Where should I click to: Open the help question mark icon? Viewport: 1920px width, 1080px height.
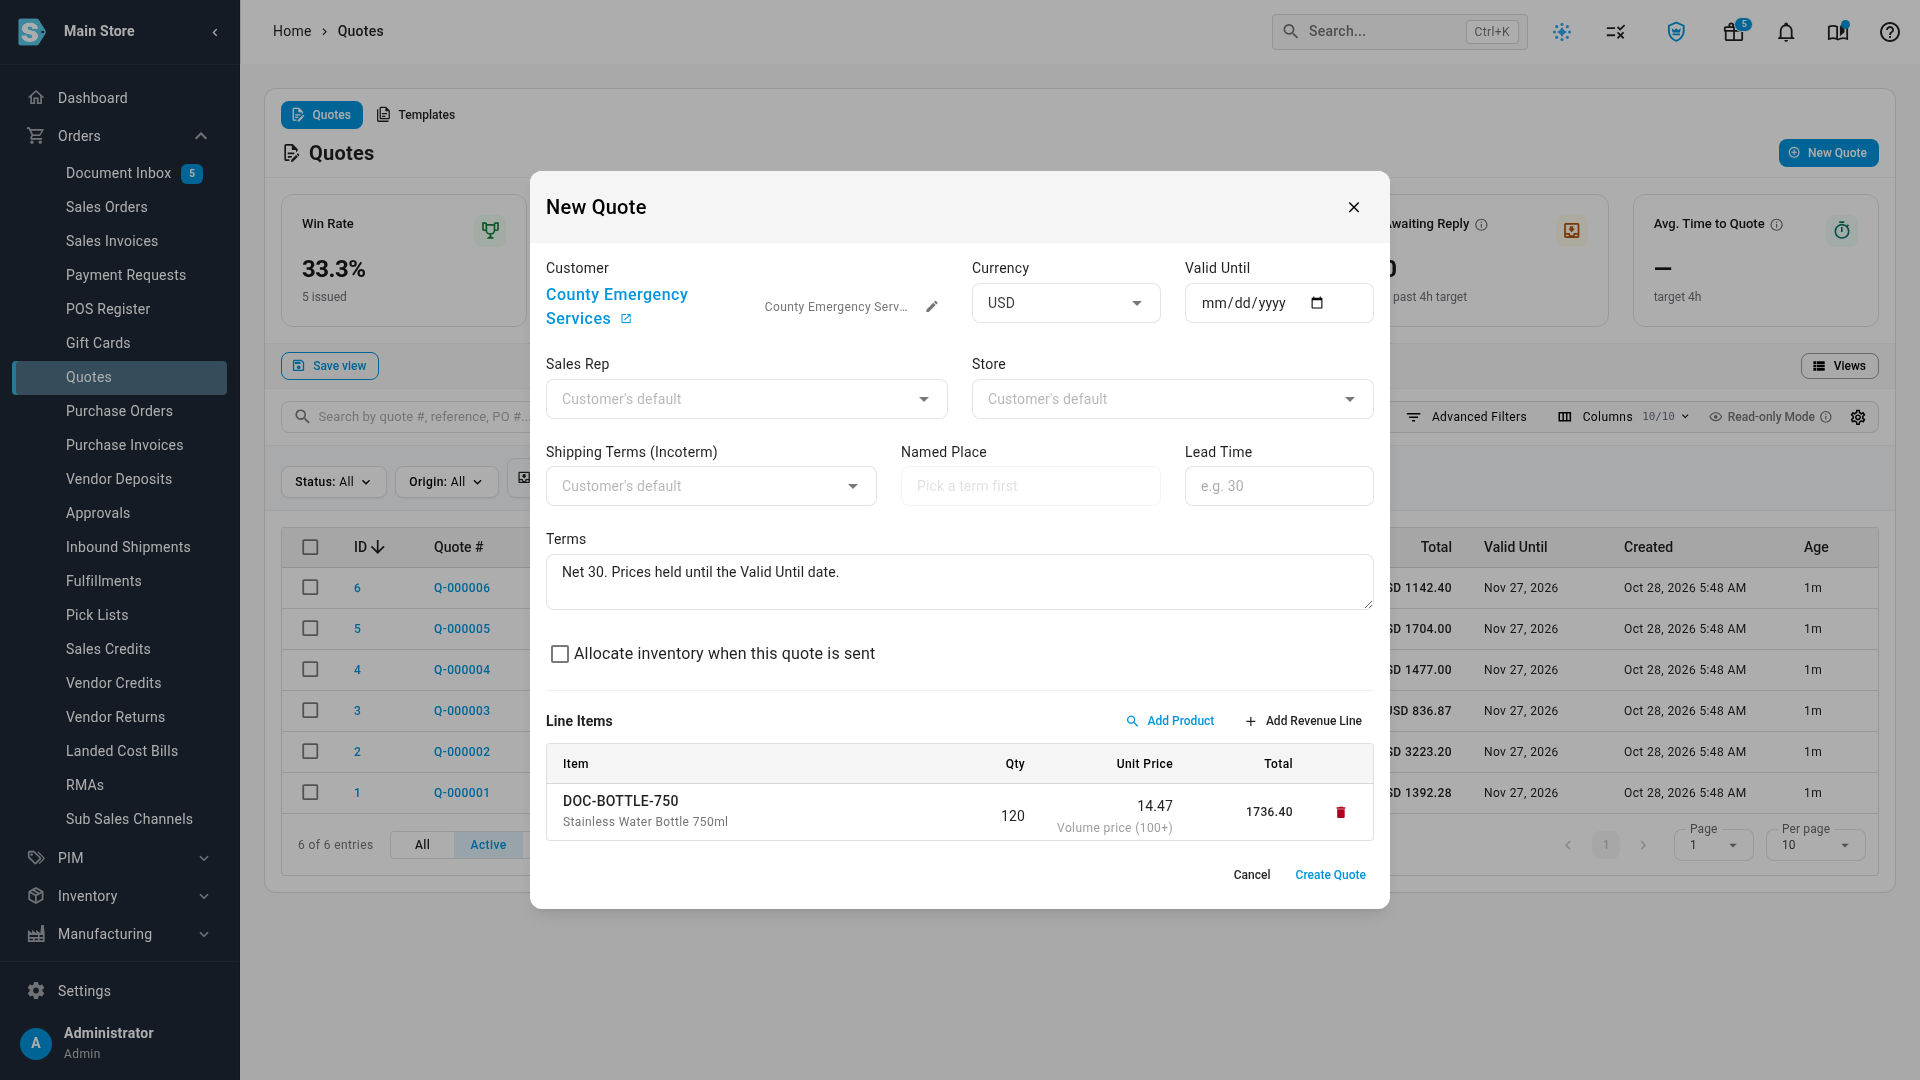coord(1889,32)
